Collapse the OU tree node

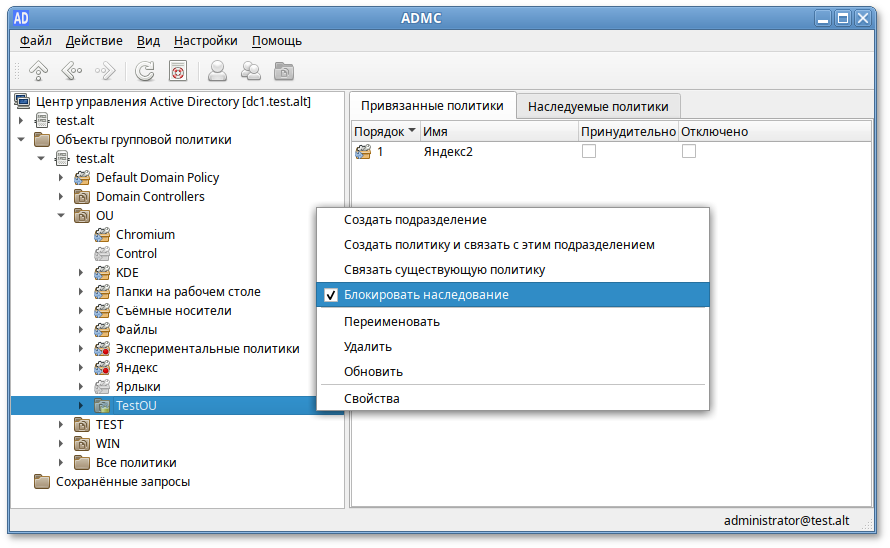61,215
